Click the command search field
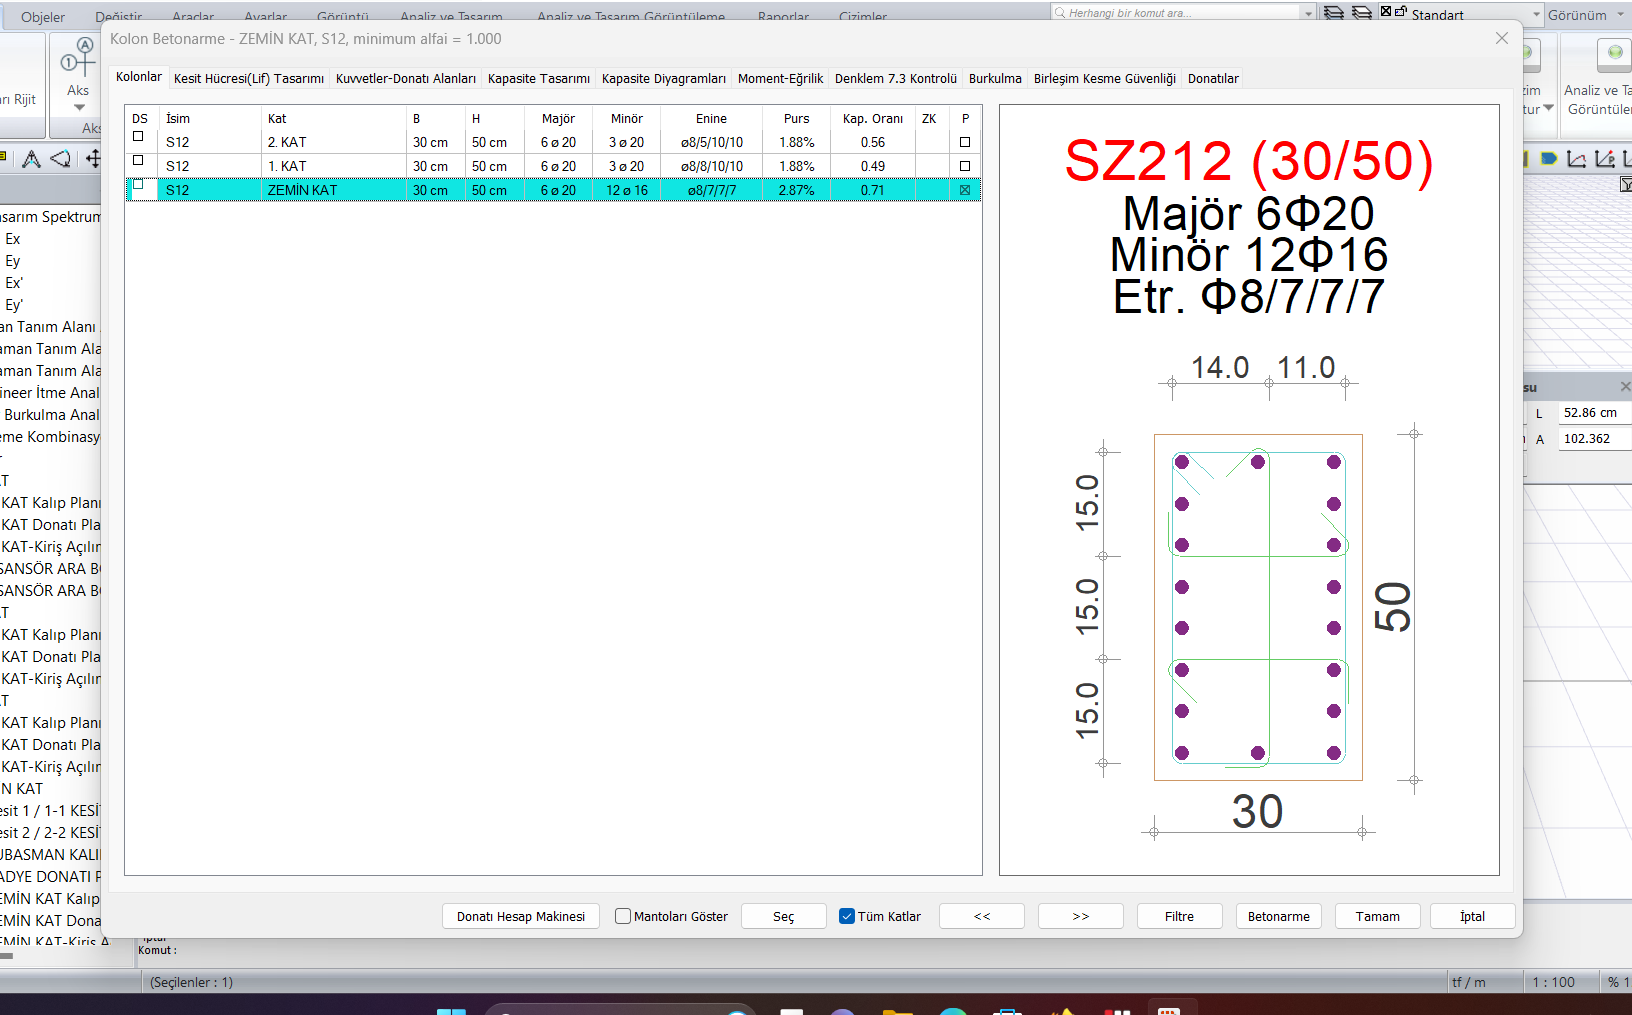Image resolution: width=1632 pixels, height=1015 pixels. click(1175, 13)
